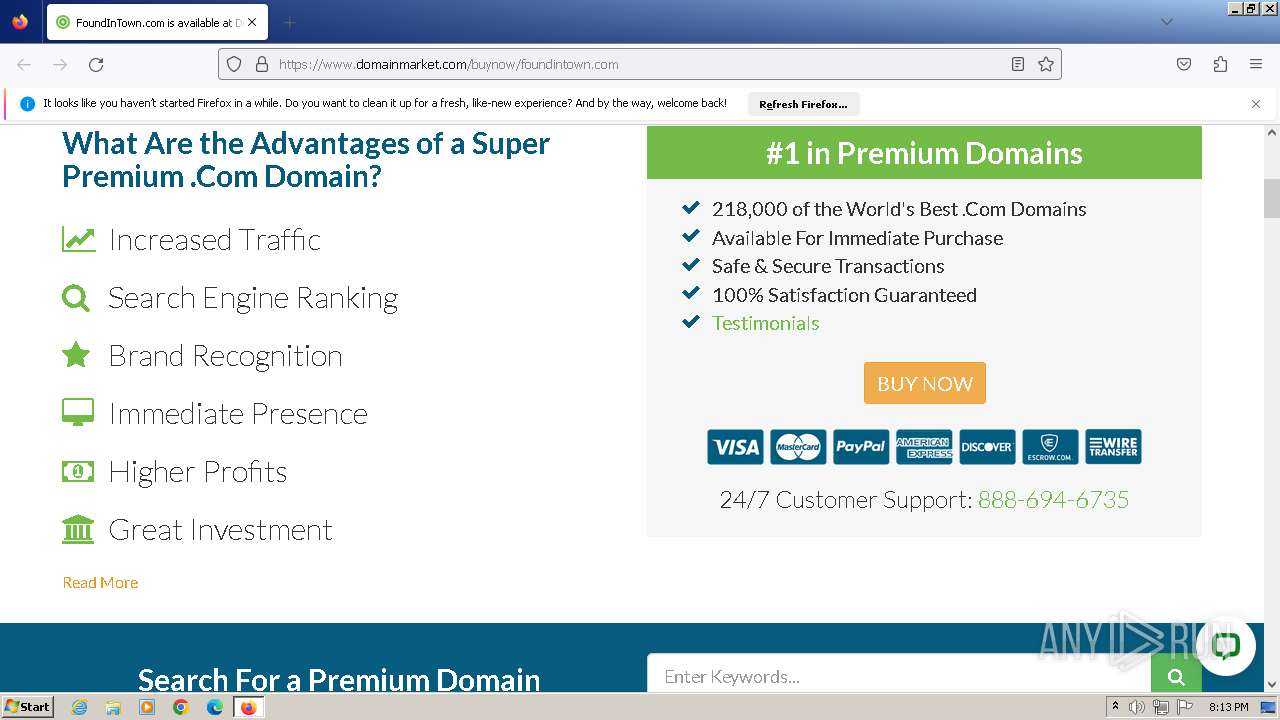This screenshot has height=720, width=1280.
Task: Click the Higher Profits money icon
Action: click(x=78, y=471)
